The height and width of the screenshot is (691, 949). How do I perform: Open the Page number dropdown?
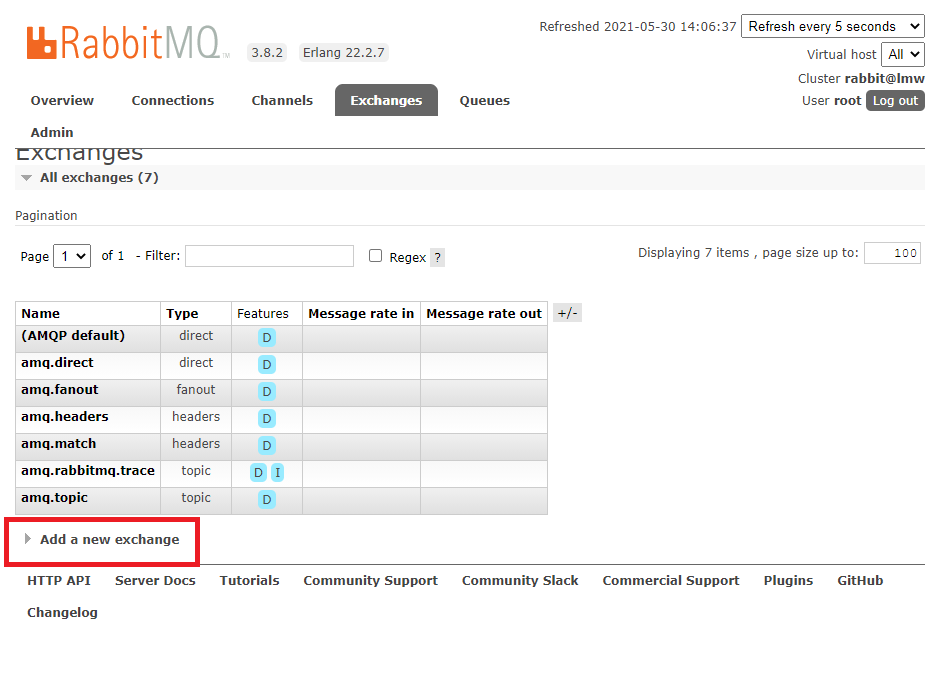(72, 256)
